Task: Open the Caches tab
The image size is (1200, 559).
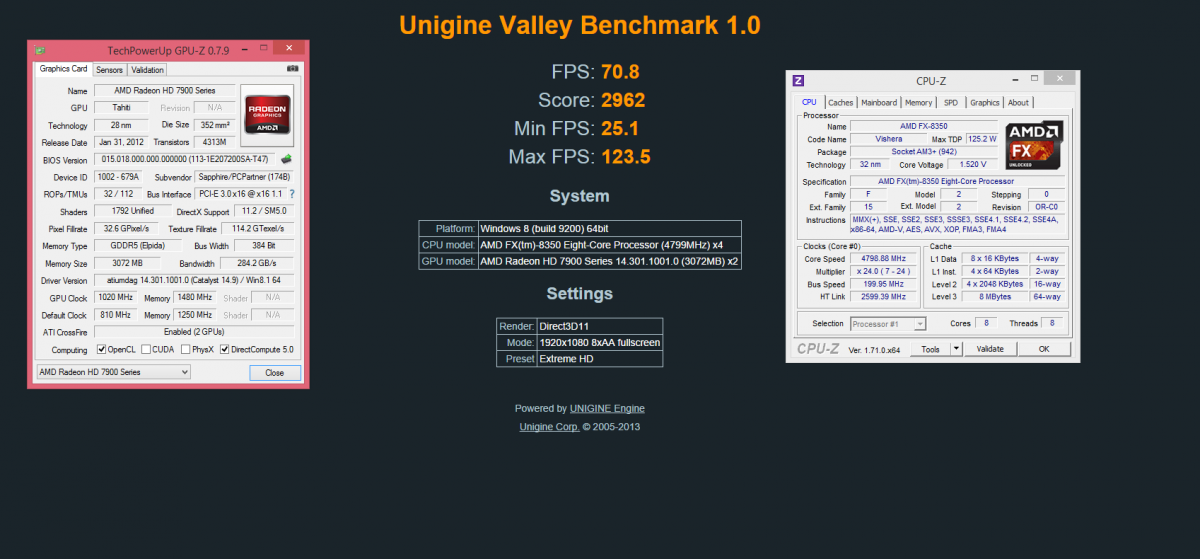Action: tap(841, 102)
